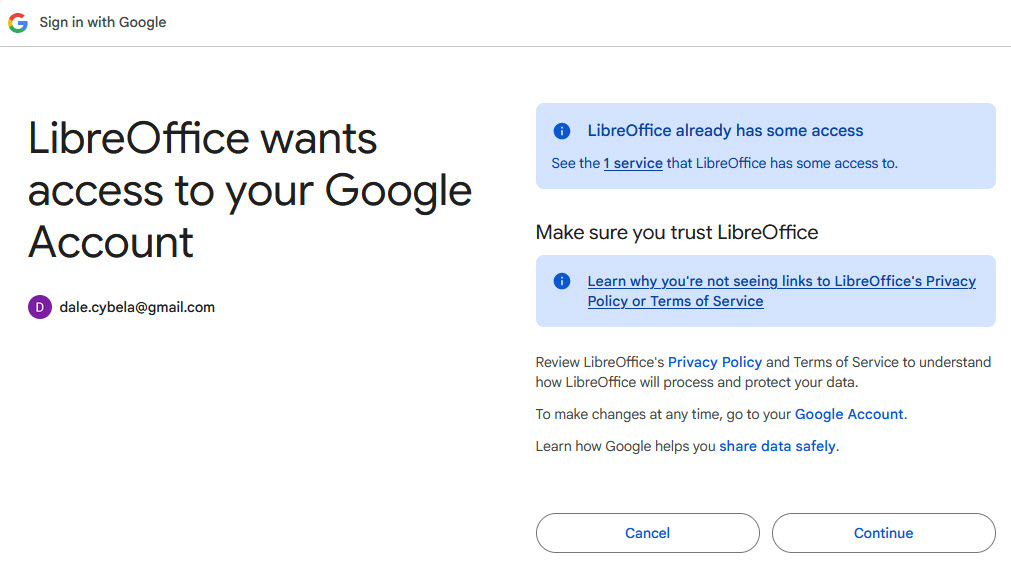Click the "Make sure you trust LibreOffice" heading
Viewport: 1011px width, 569px height.
point(677,233)
